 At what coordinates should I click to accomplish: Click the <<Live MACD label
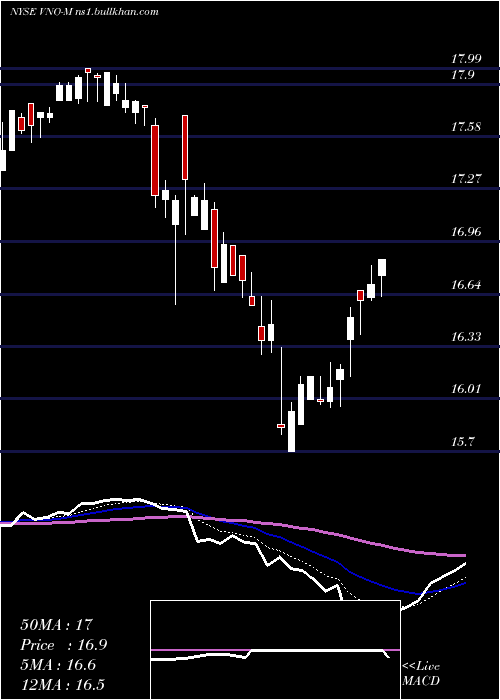(421, 673)
